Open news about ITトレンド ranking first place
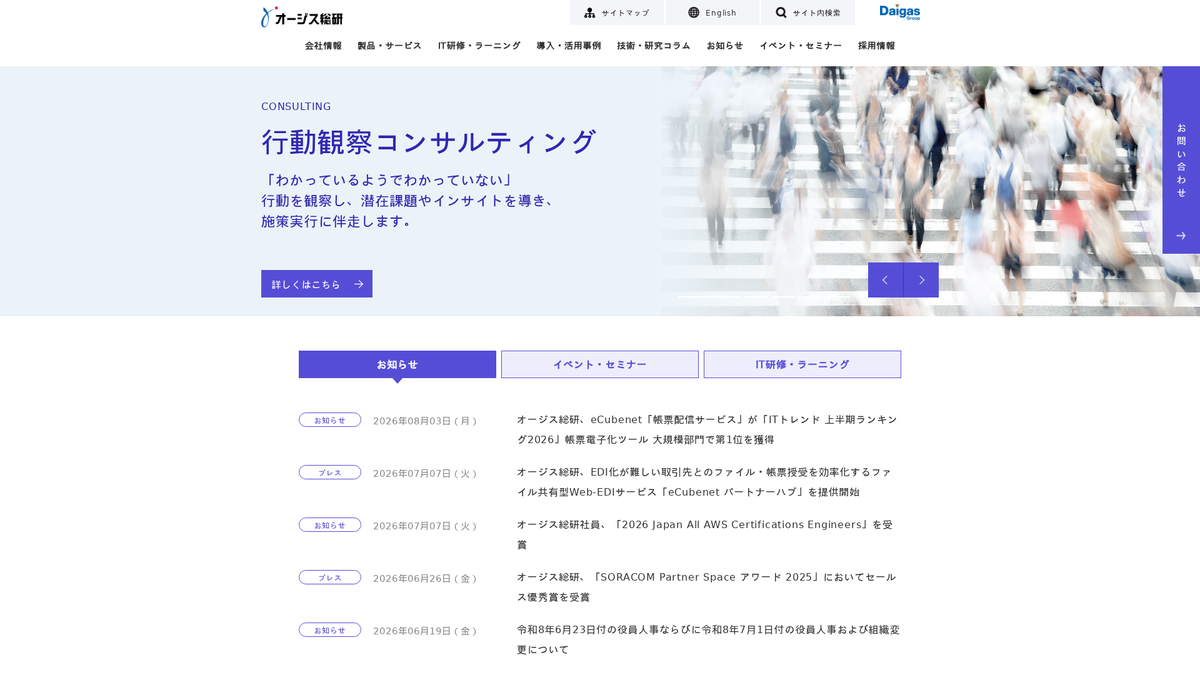The width and height of the screenshot is (1200, 675). coord(707,429)
